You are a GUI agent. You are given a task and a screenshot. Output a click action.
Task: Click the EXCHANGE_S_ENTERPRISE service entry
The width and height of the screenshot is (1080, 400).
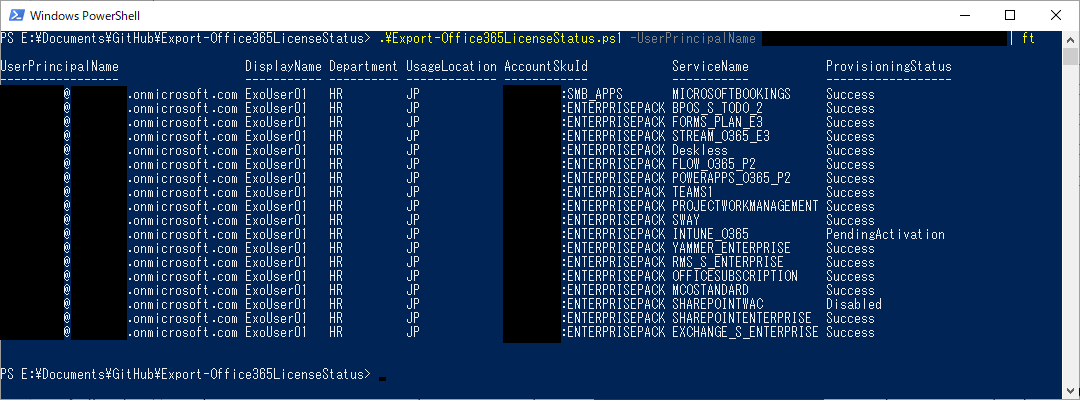[745, 332]
